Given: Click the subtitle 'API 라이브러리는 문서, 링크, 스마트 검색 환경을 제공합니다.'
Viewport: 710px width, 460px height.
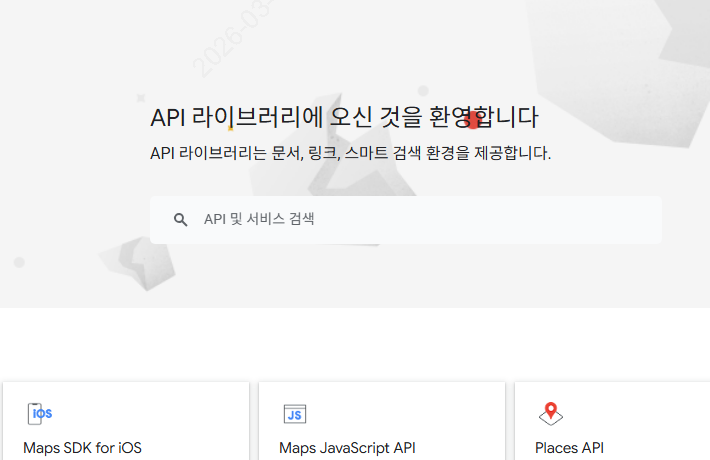Looking at the screenshot, I should tap(350, 153).
